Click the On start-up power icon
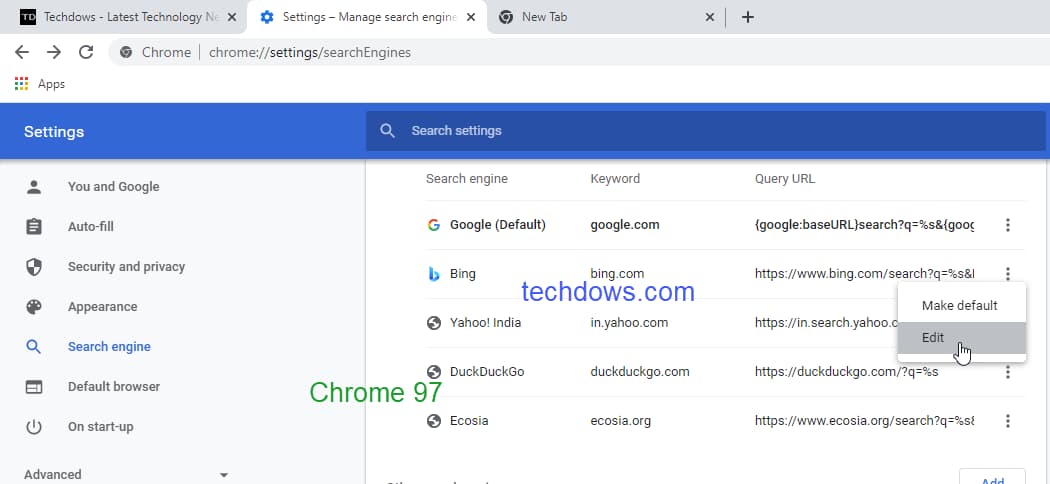 point(33,427)
